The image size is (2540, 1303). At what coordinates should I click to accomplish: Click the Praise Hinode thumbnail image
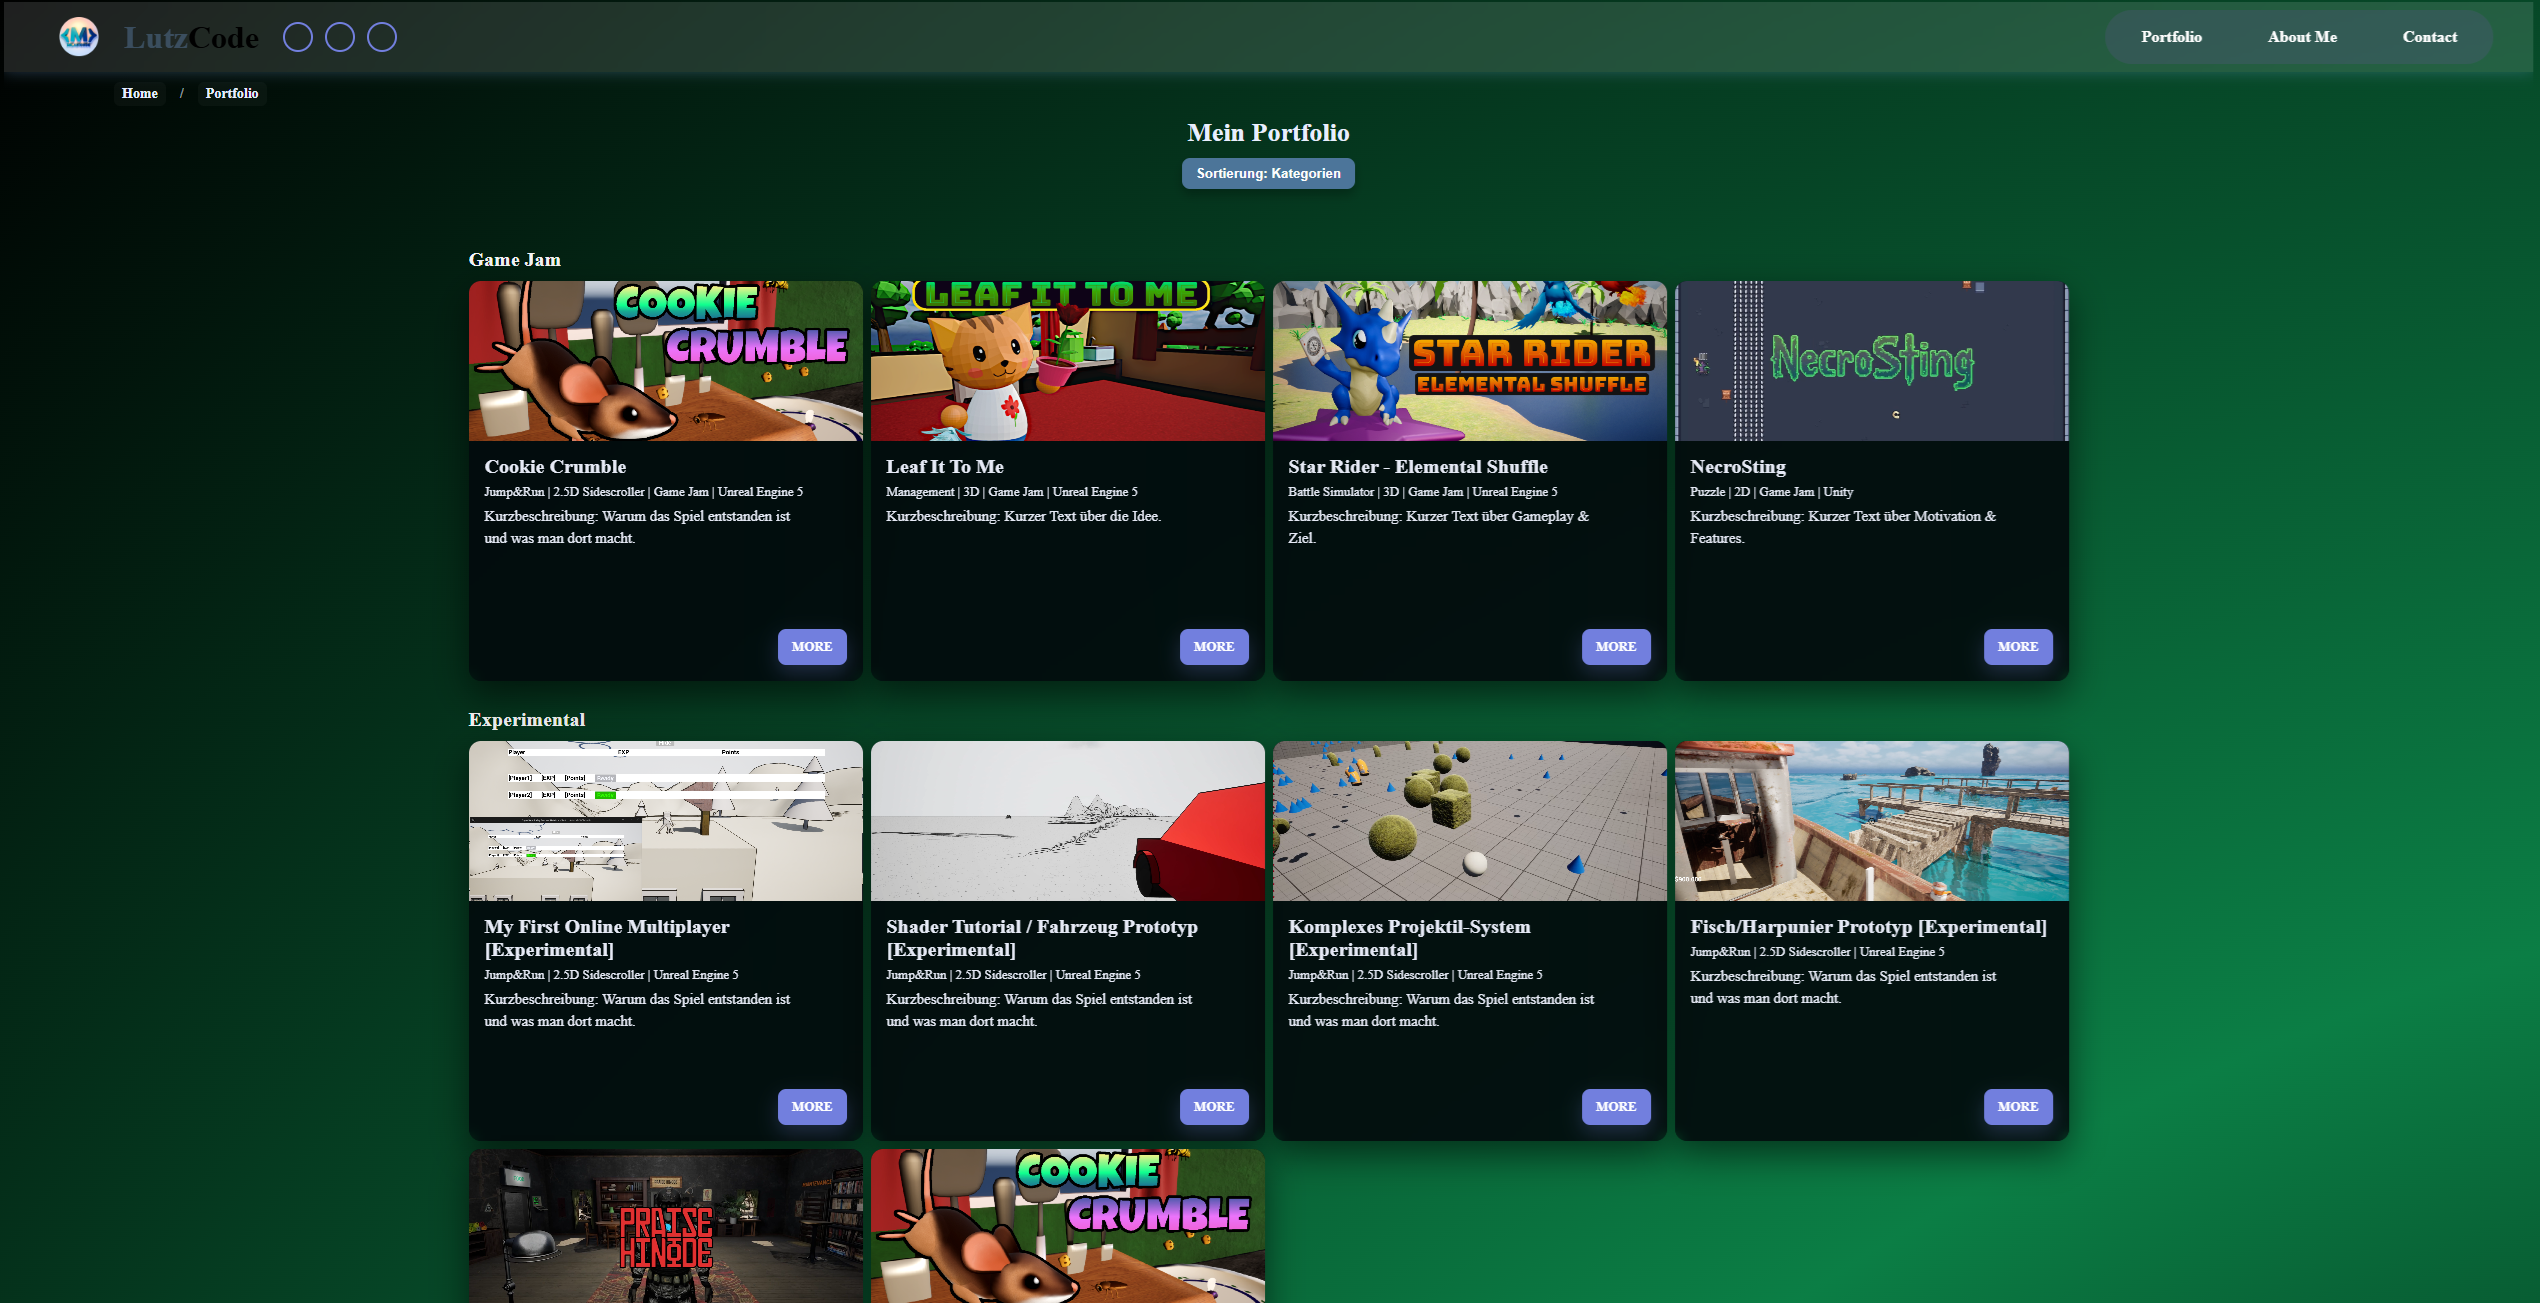click(665, 1226)
